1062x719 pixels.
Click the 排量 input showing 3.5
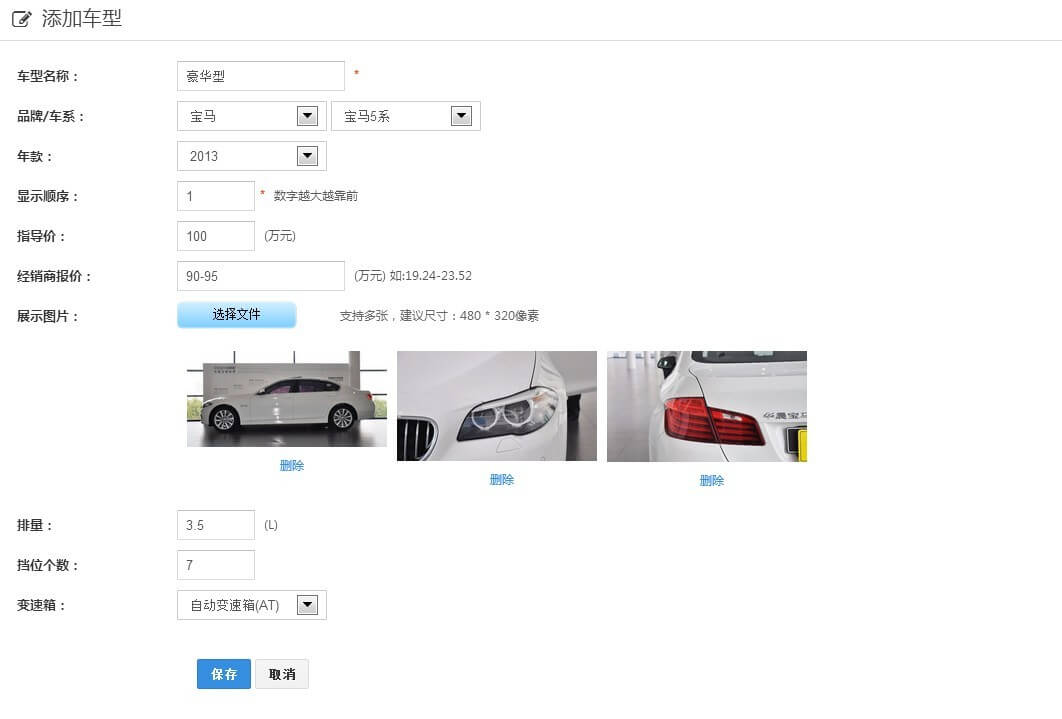216,525
